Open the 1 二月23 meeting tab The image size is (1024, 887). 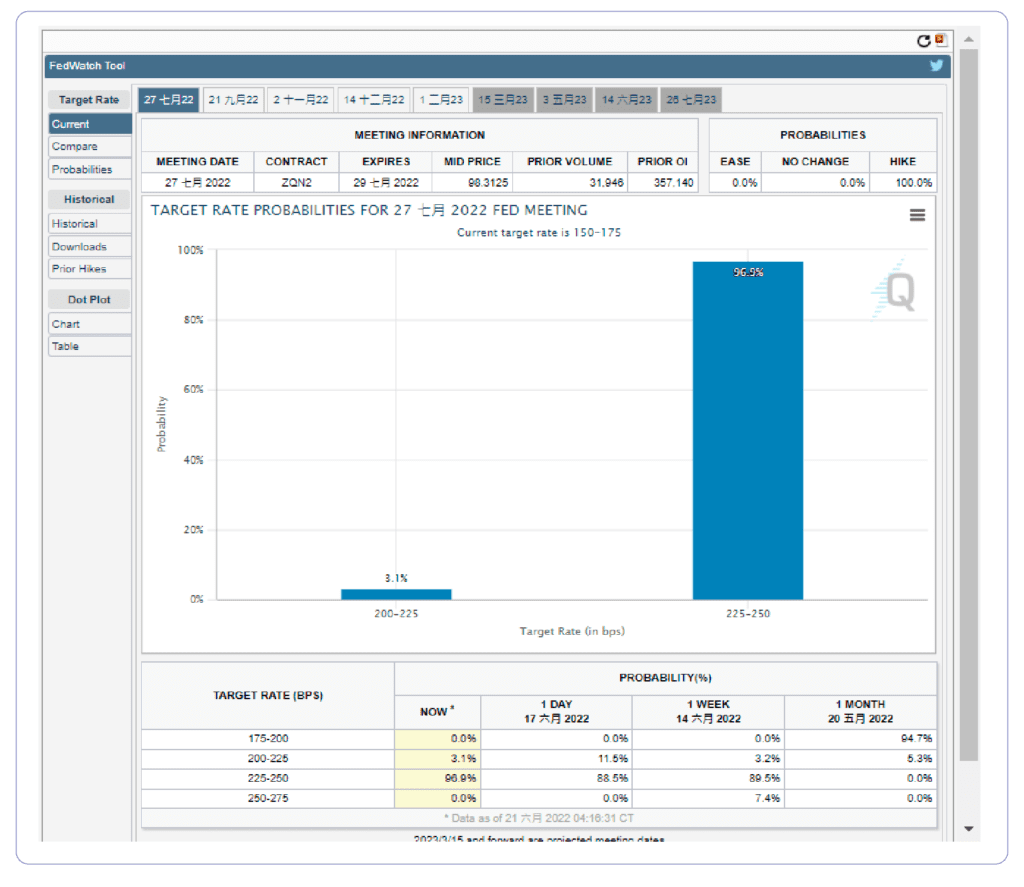point(441,100)
